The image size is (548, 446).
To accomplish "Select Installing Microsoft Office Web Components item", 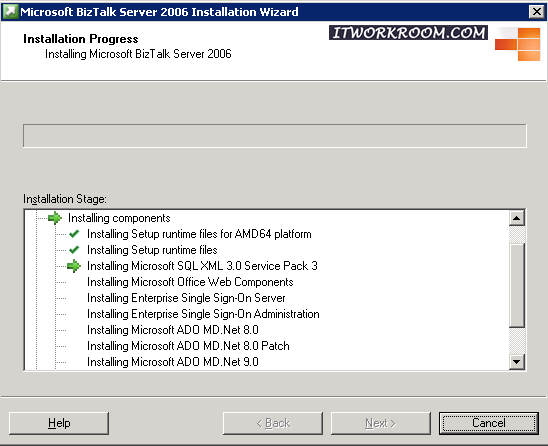I will click(190, 282).
